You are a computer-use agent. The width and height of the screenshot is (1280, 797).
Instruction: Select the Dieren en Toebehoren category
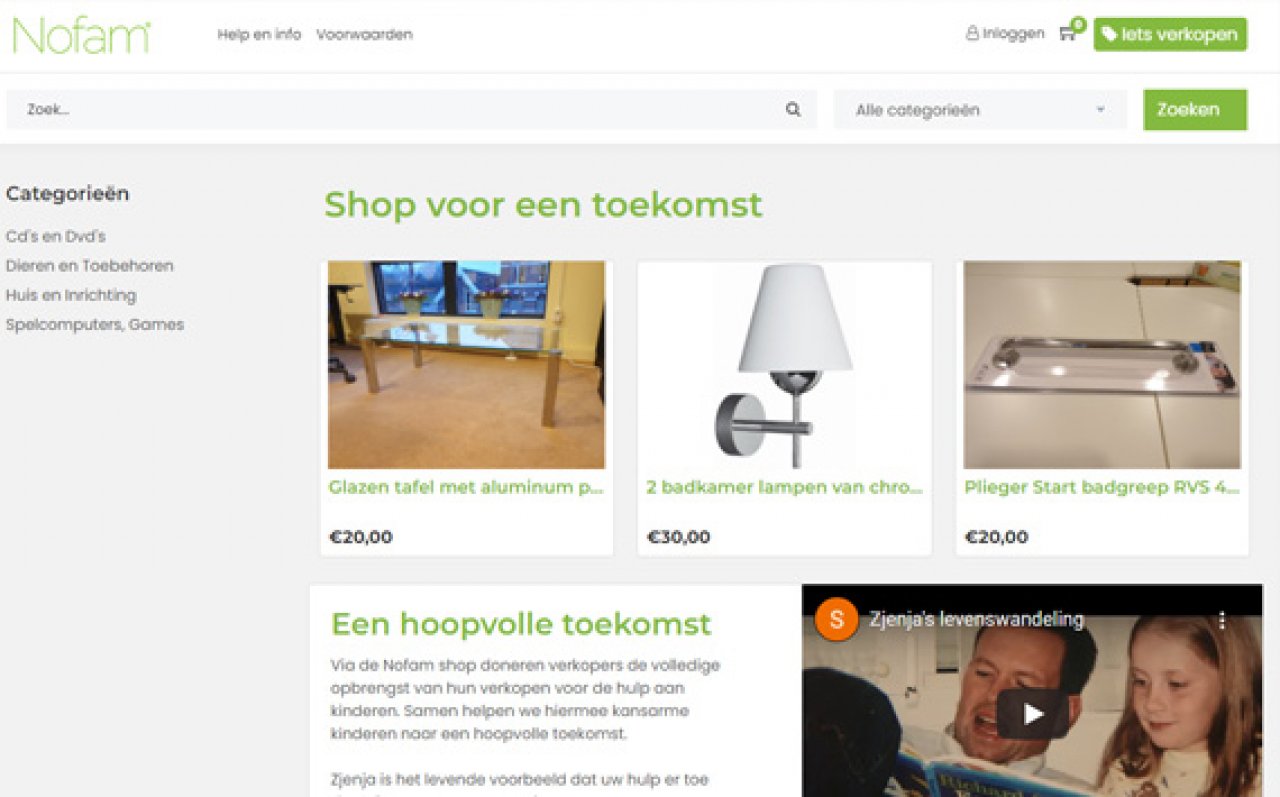89,266
